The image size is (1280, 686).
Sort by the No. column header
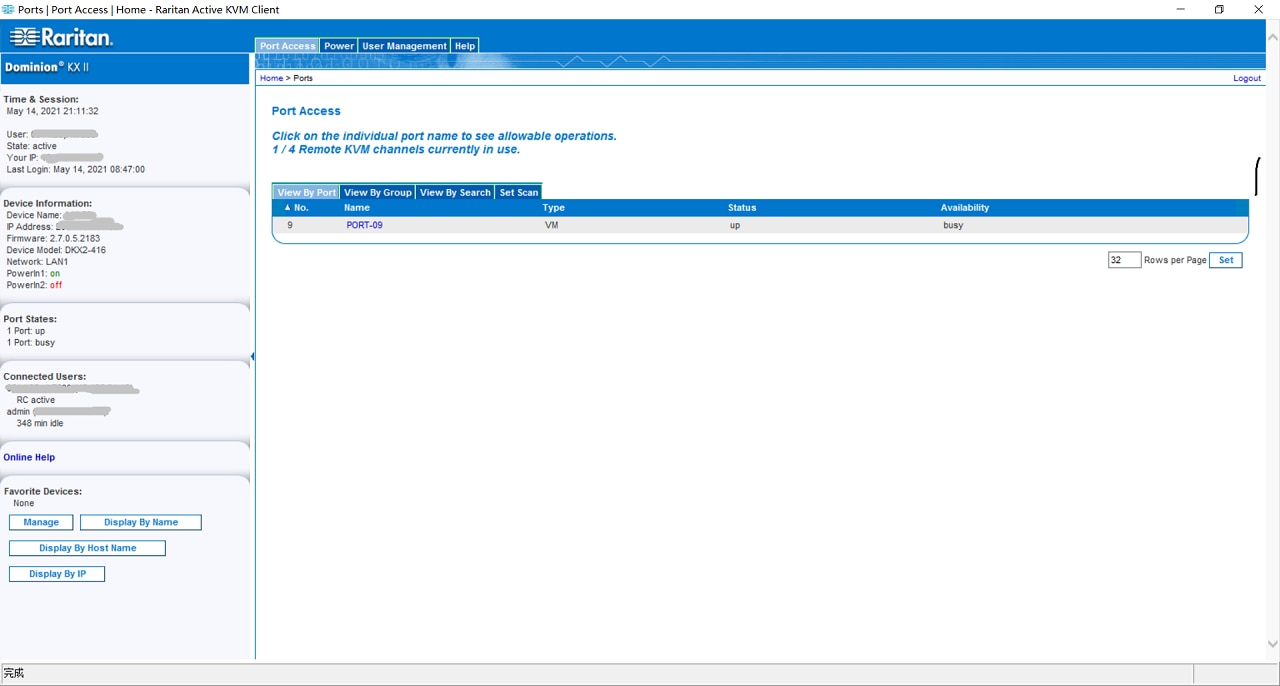(296, 208)
